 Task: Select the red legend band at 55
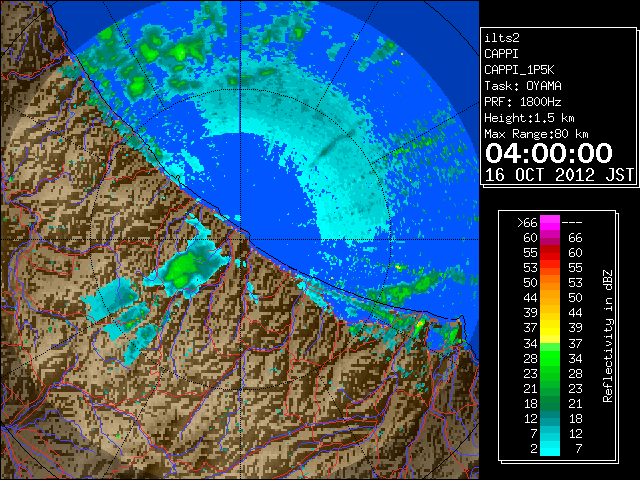(x=550, y=253)
